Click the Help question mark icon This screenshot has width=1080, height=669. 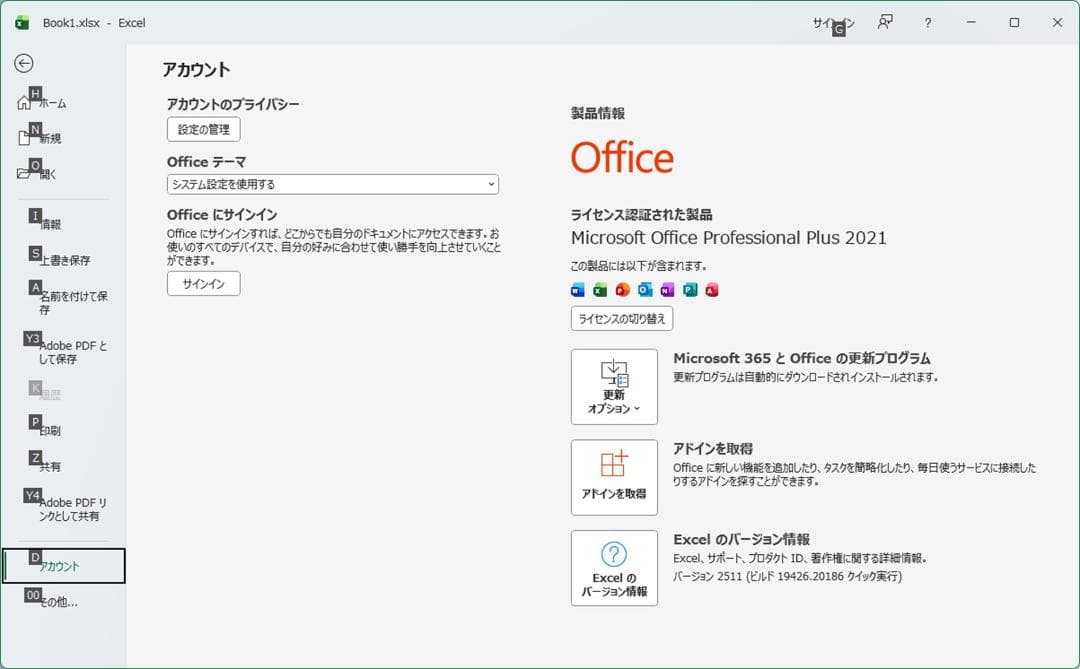pos(927,22)
